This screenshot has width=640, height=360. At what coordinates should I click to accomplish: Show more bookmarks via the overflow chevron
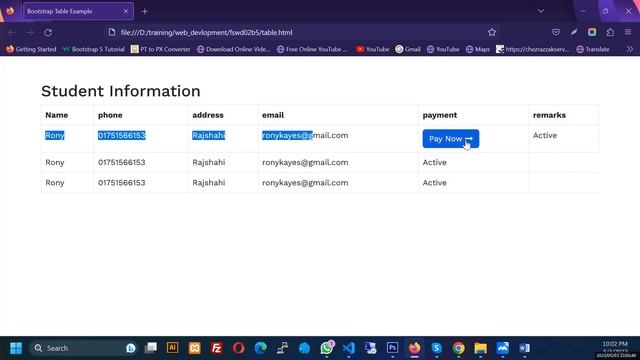point(630,49)
